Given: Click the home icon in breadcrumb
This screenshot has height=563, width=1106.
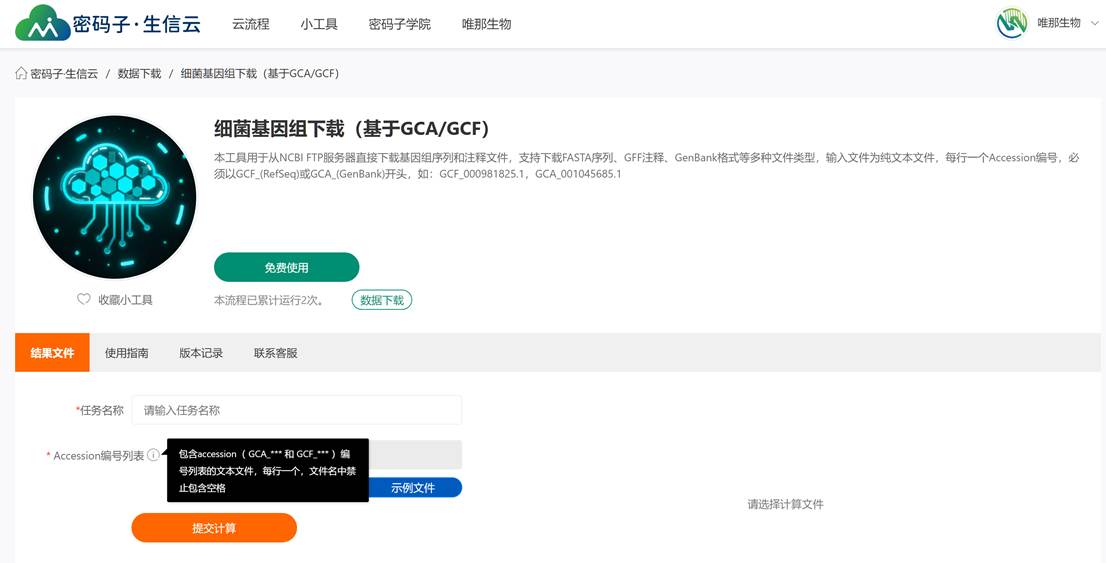Looking at the screenshot, I should 21,74.
